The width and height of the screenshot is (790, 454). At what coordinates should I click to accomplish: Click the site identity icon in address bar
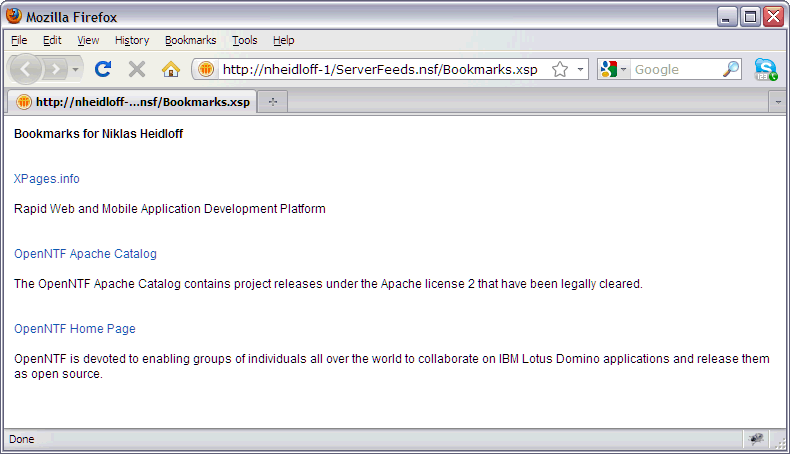click(x=206, y=69)
